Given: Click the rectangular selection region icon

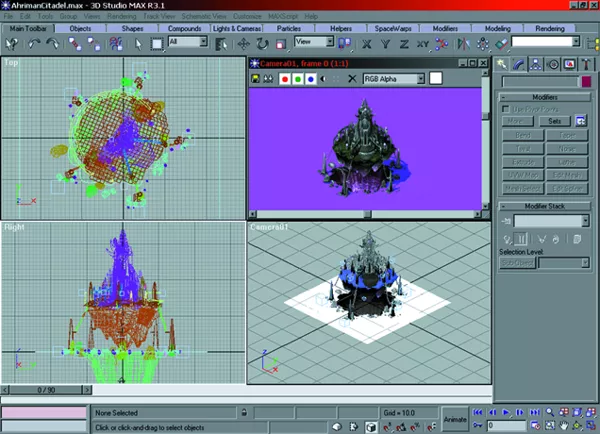Looking at the screenshot, I should point(157,44).
